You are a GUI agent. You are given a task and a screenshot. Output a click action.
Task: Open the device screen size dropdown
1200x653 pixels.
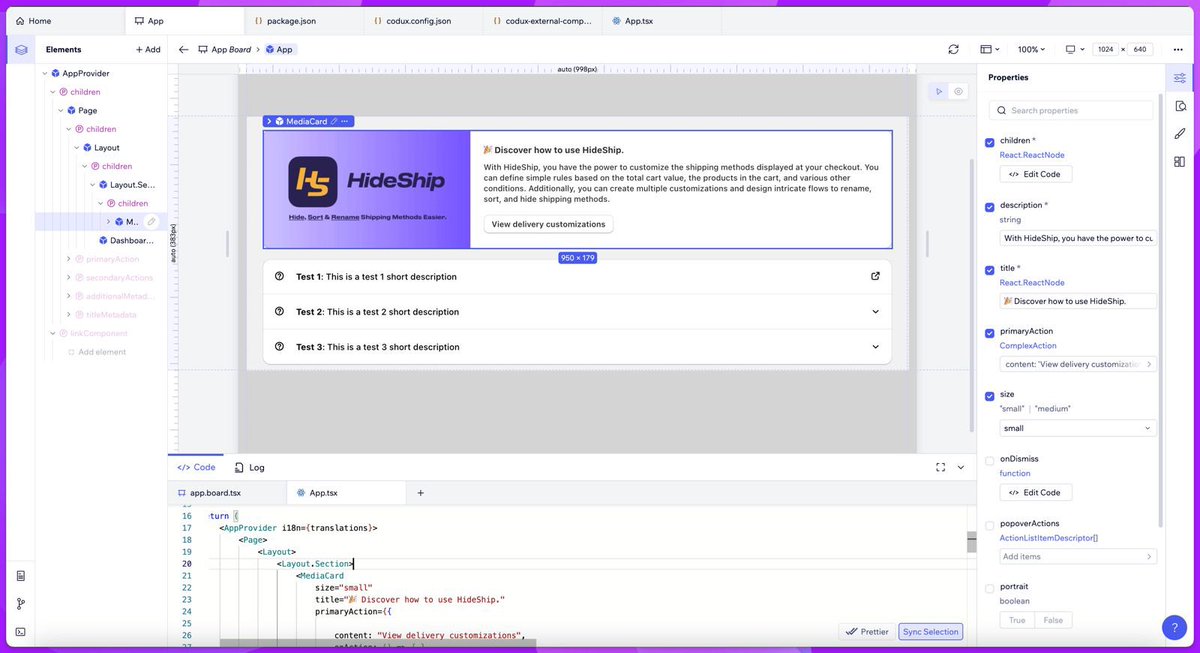click(x=1074, y=49)
